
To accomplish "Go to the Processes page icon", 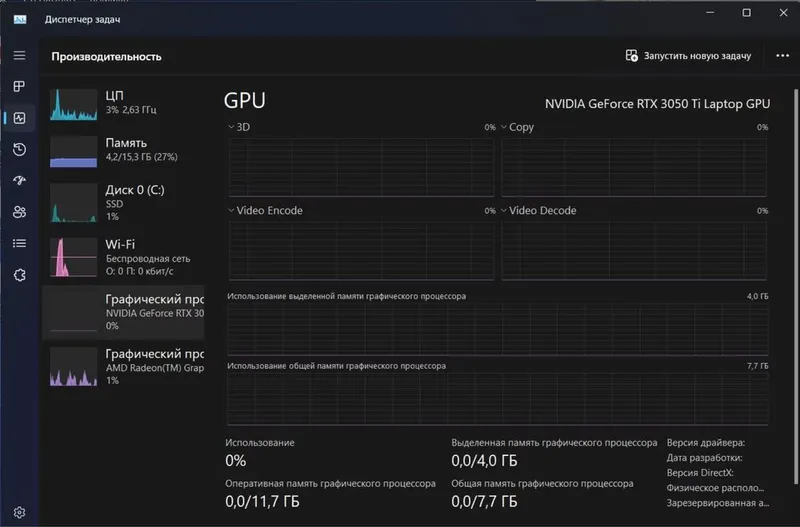I will coord(19,86).
